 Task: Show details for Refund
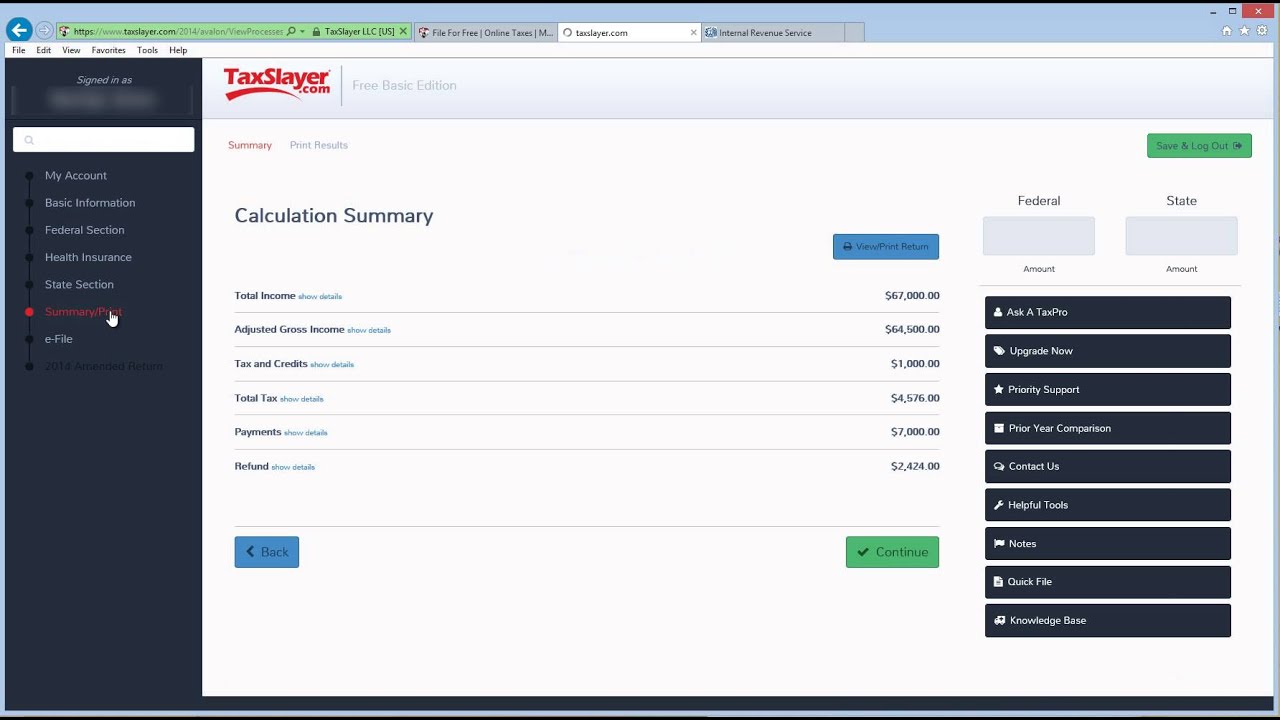pyautogui.click(x=293, y=467)
